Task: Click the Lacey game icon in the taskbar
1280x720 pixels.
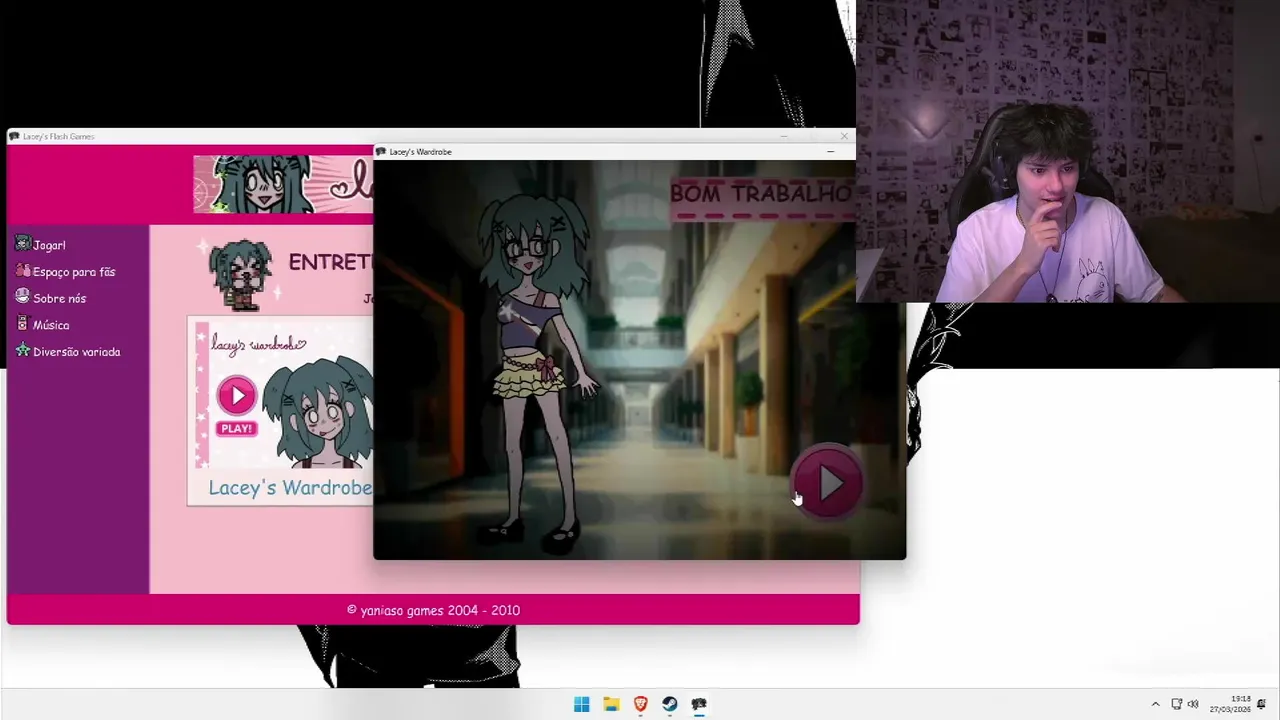Action: (699, 704)
